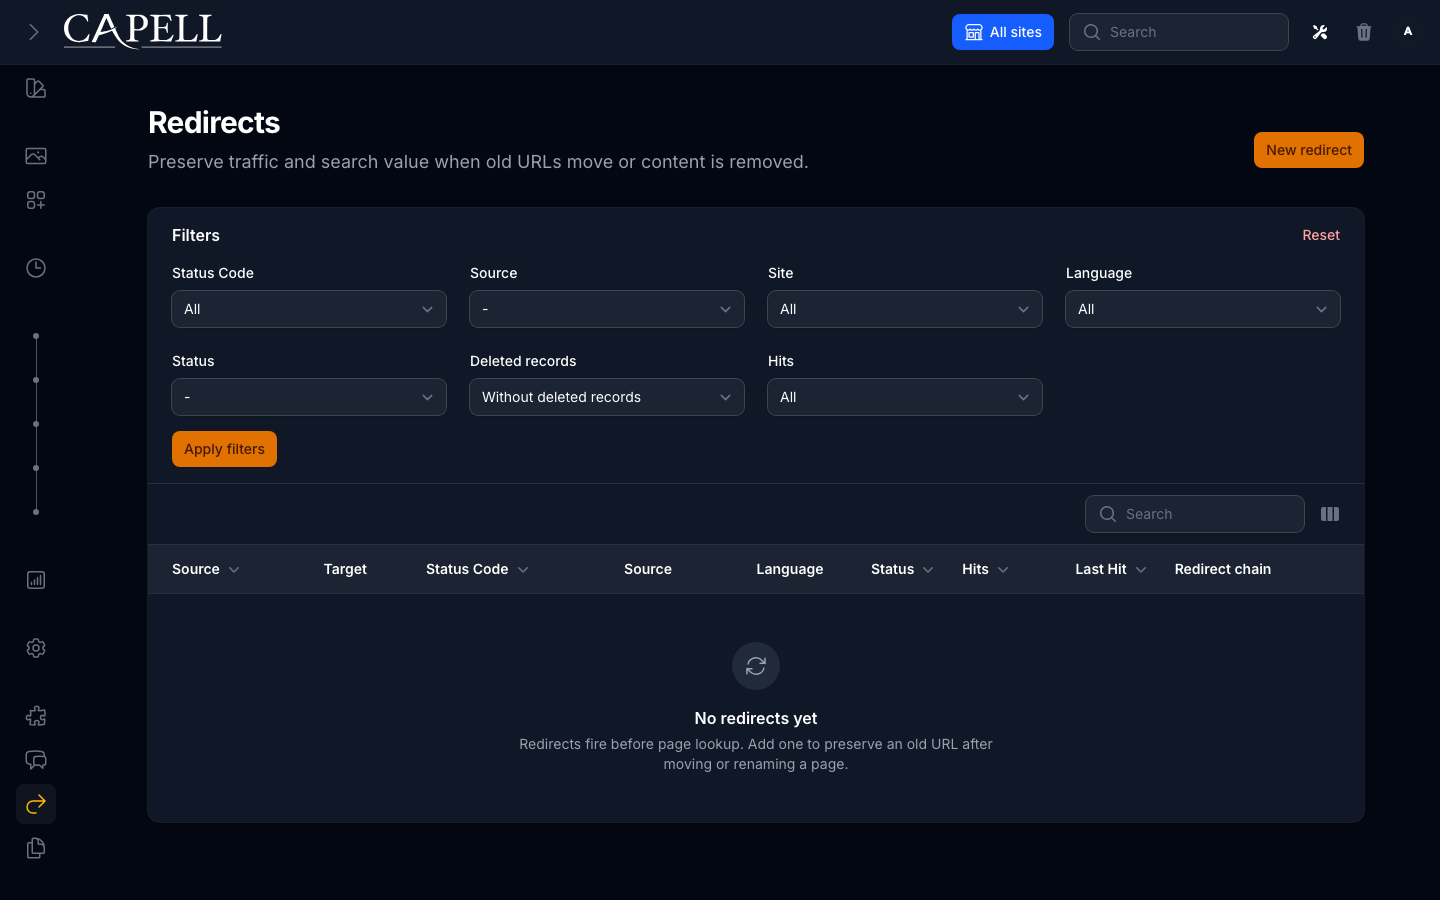Select the redirects arrow icon in the sidebar
This screenshot has height=900, width=1440.
pyautogui.click(x=36, y=804)
